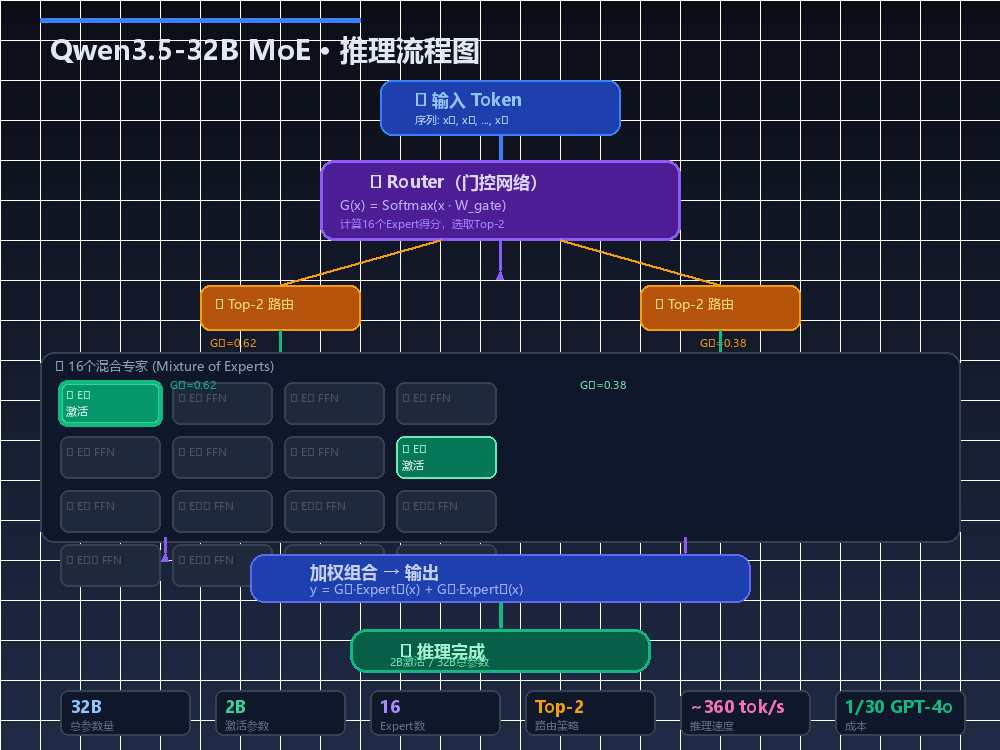Click the orange G=0.38 weight label
The image size is (1000, 750).
pos(723,343)
